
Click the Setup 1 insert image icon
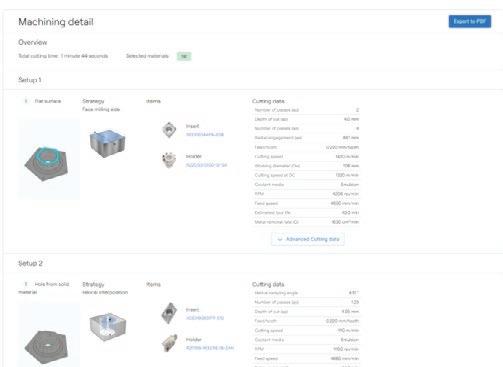pyautogui.click(x=169, y=130)
